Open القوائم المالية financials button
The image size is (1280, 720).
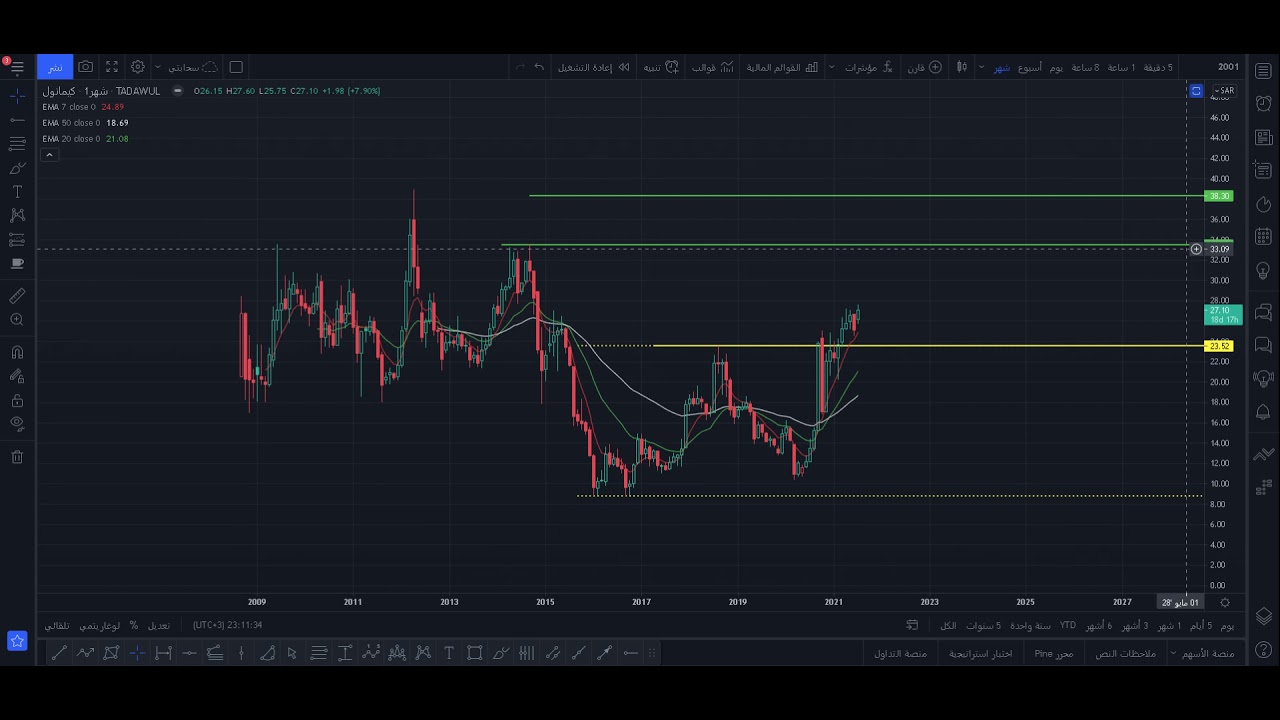[x=782, y=67]
